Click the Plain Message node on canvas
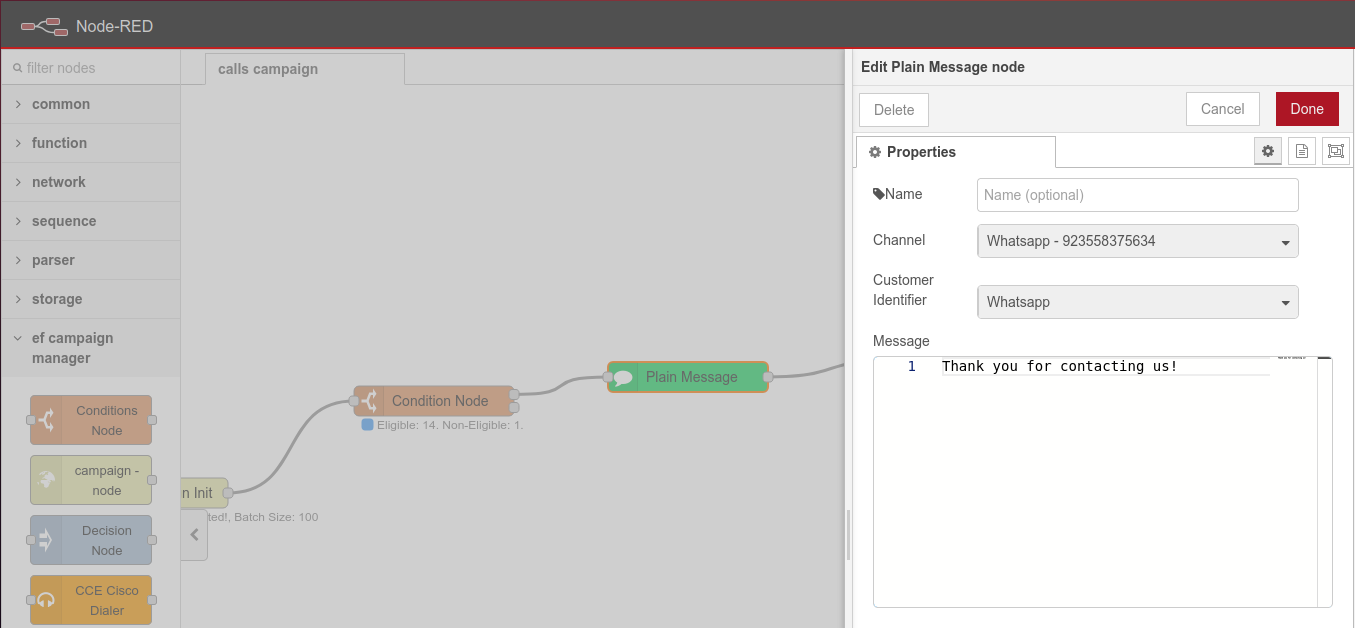 688,377
